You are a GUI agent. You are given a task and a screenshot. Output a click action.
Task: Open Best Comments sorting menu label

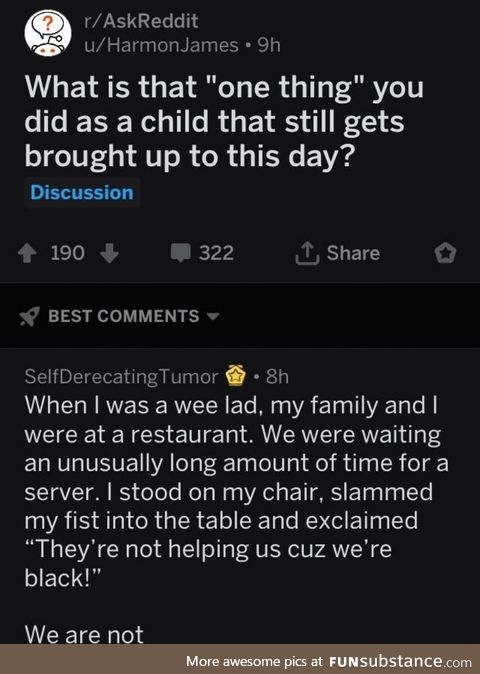tap(124, 316)
